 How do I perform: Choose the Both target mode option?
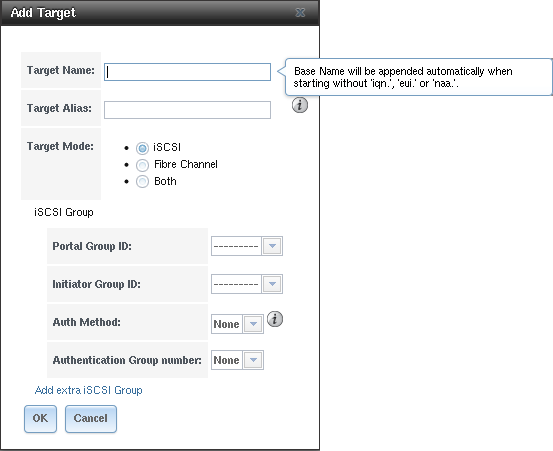142,182
